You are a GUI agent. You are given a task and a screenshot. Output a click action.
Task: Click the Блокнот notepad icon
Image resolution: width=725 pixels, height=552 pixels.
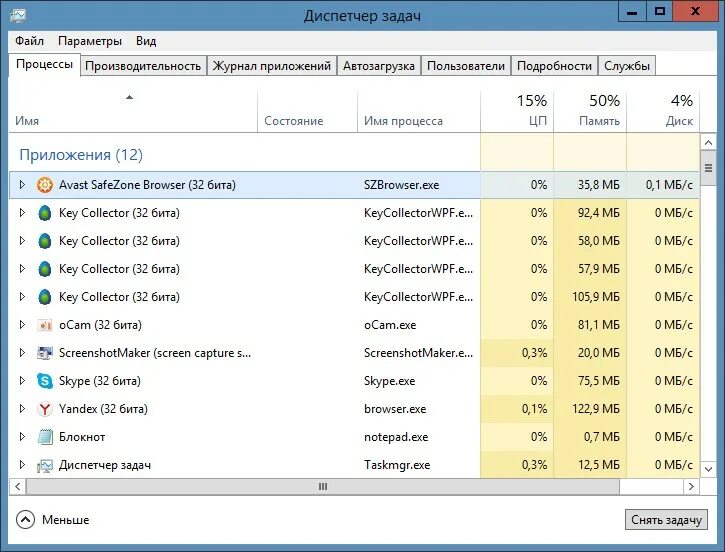coord(45,437)
